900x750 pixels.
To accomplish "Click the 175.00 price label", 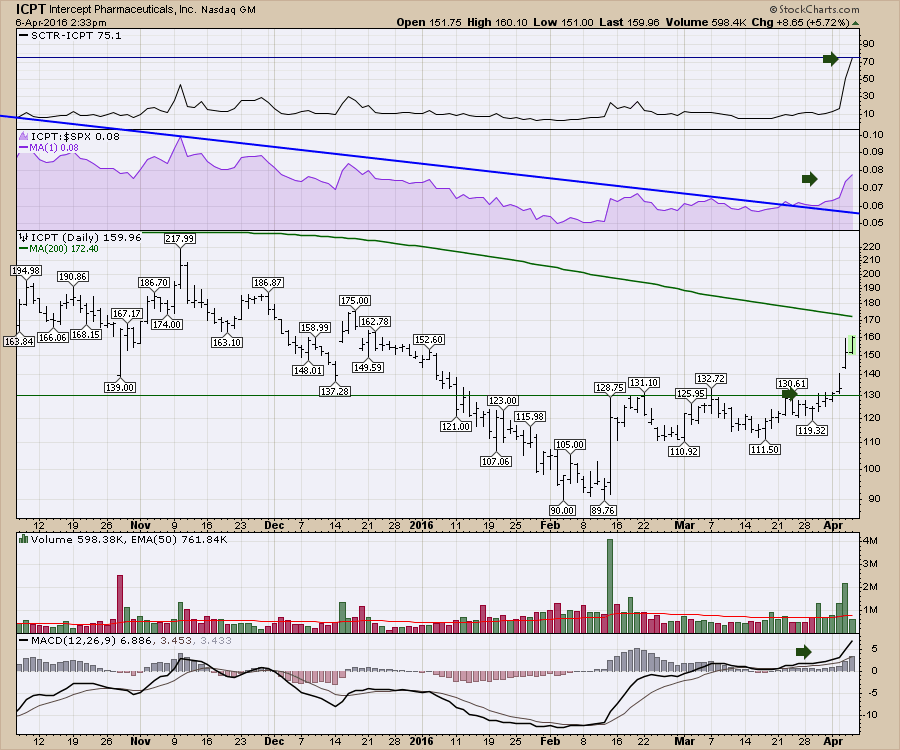I will [x=355, y=301].
